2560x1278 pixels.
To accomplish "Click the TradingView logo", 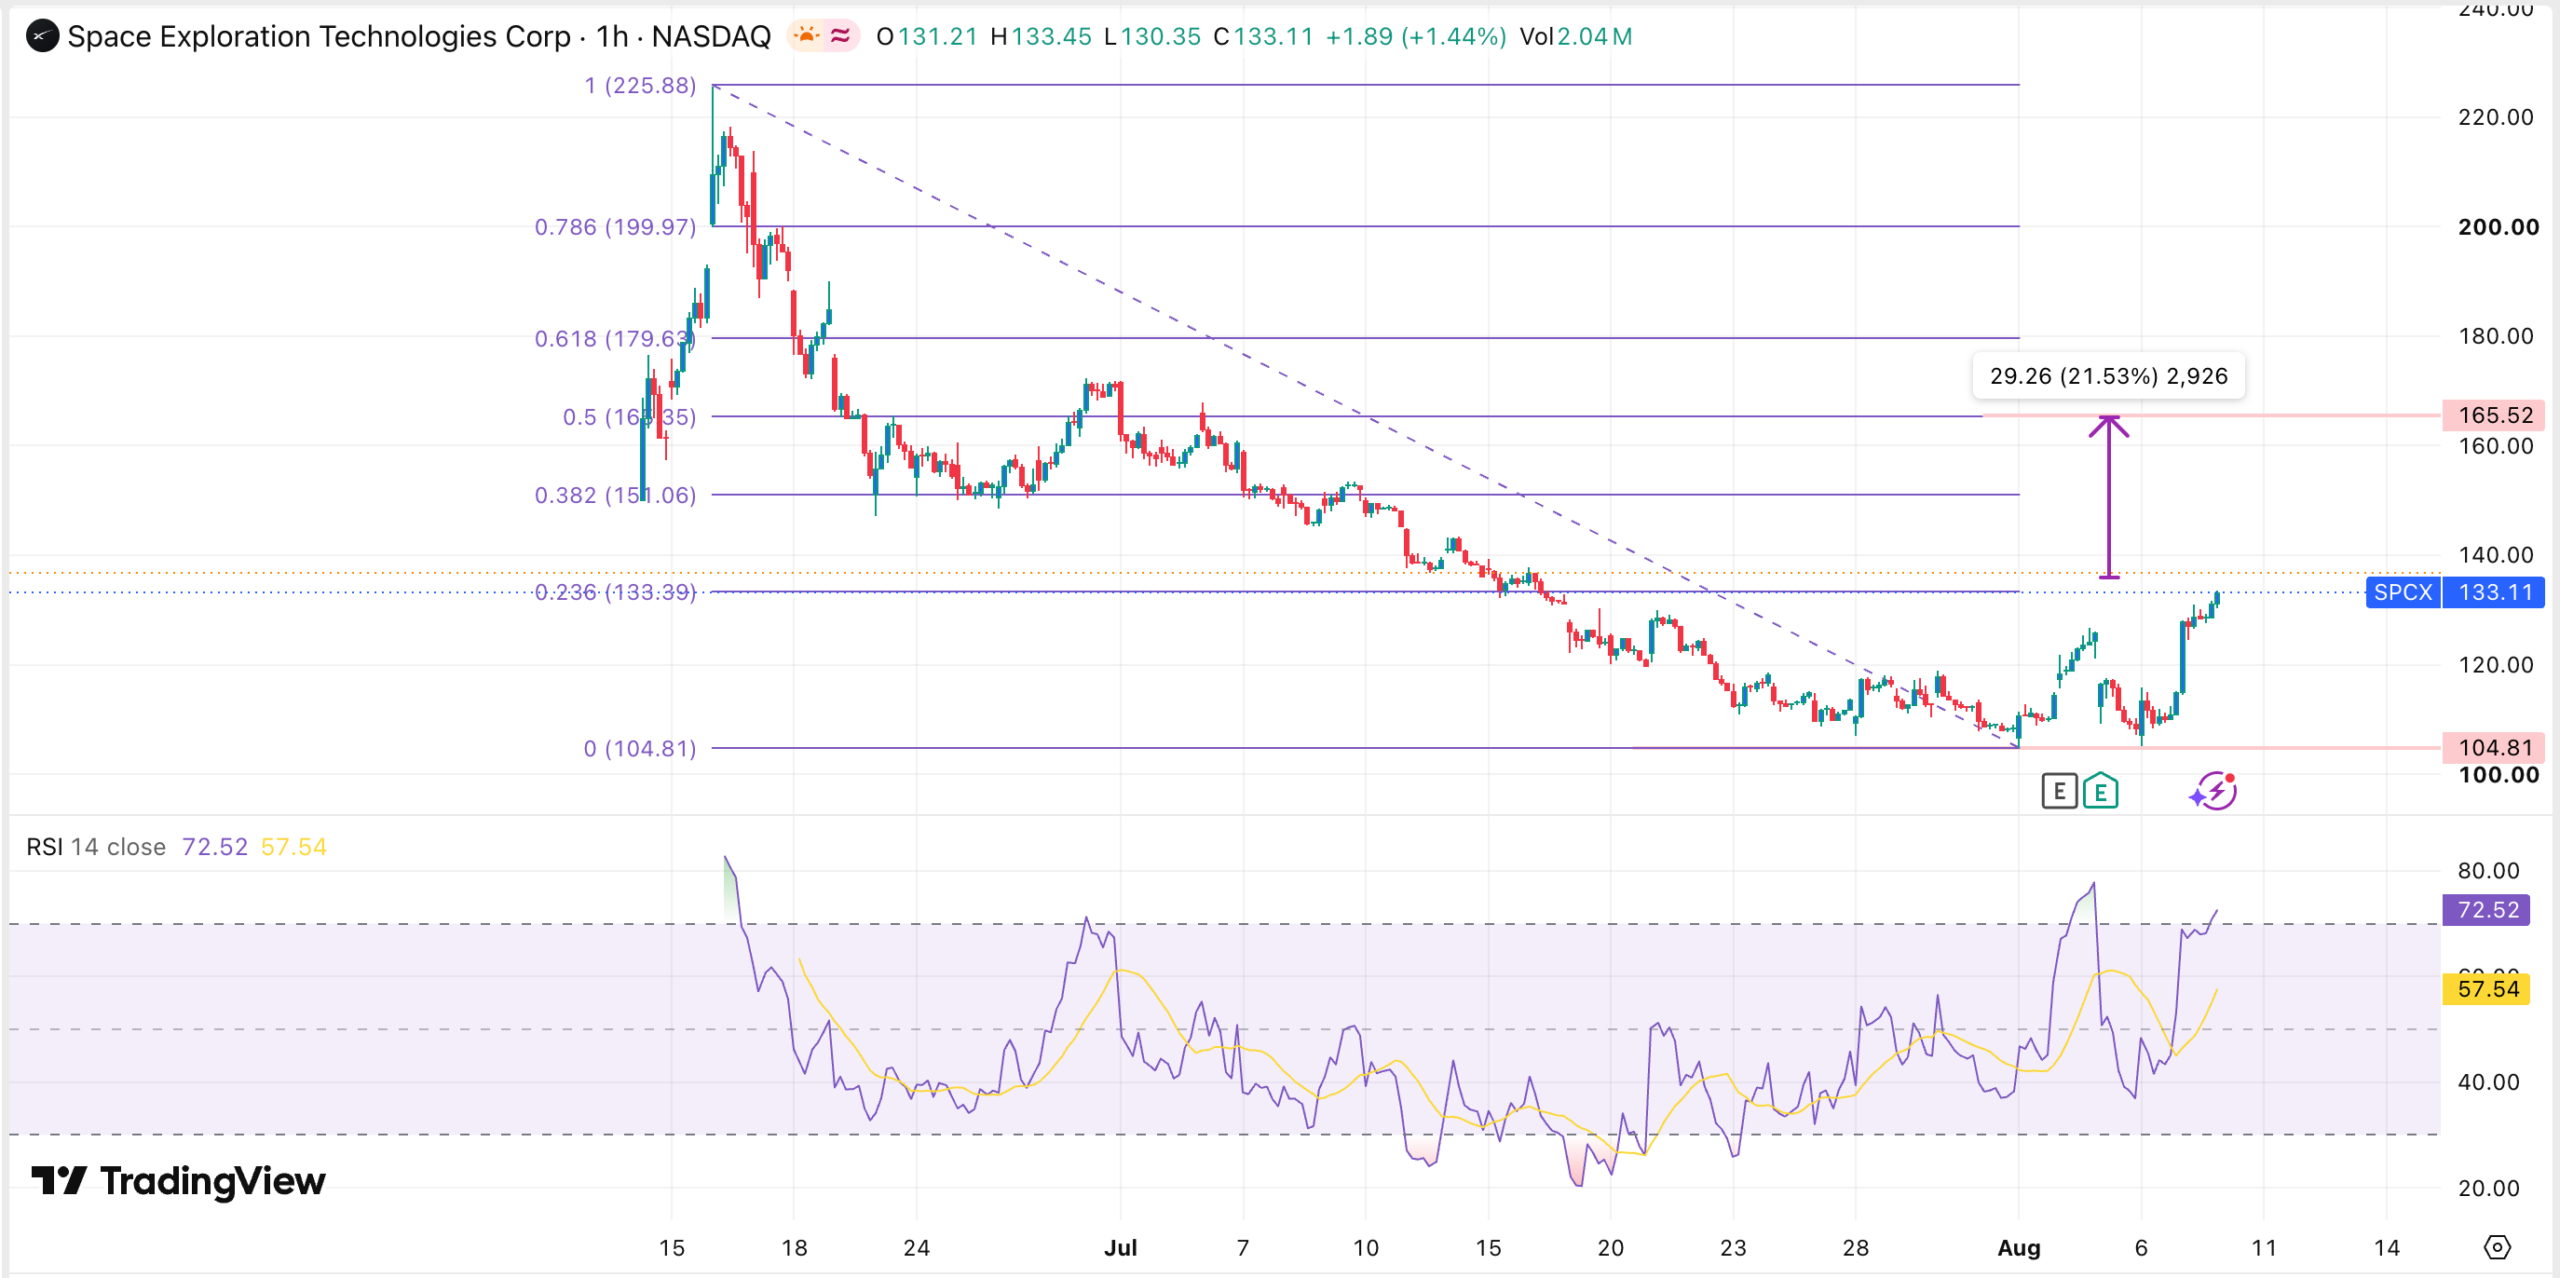I will (x=178, y=1181).
